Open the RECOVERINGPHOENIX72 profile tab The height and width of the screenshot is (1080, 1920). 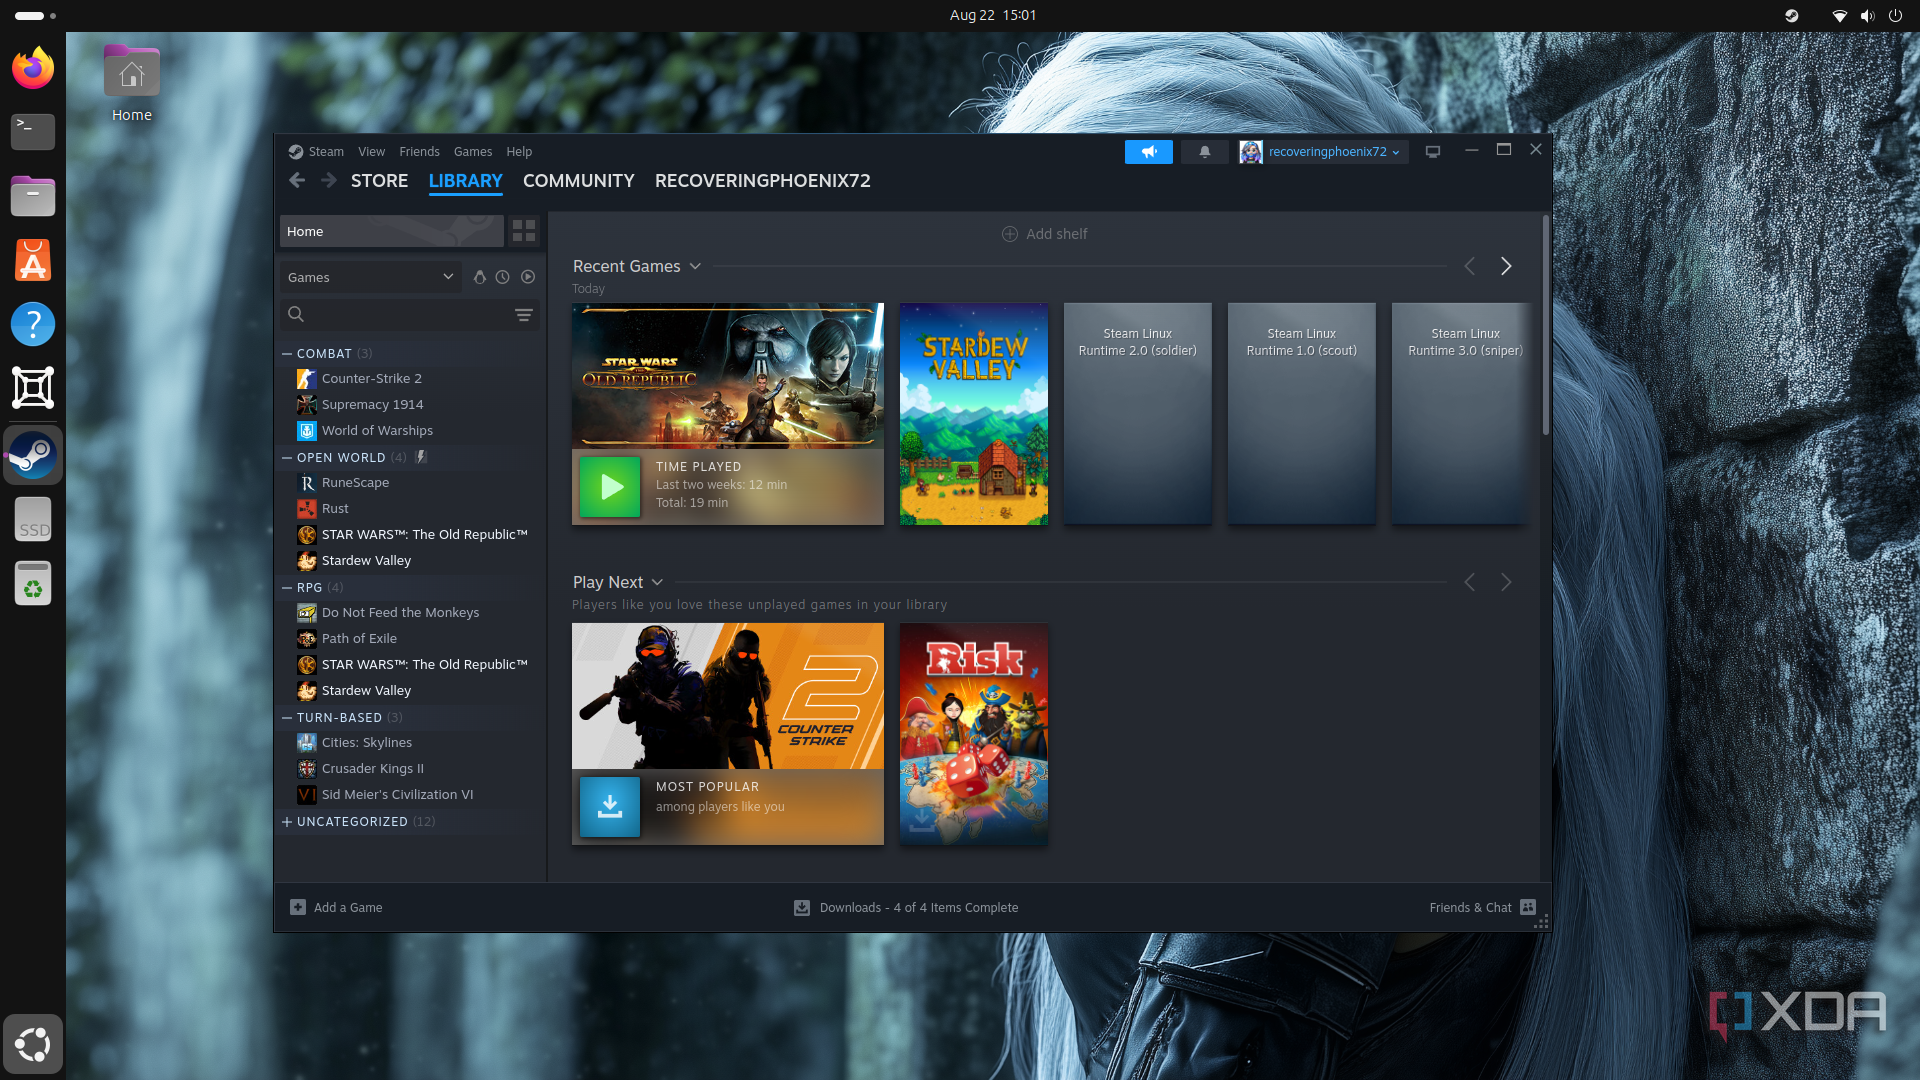tap(762, 181)
